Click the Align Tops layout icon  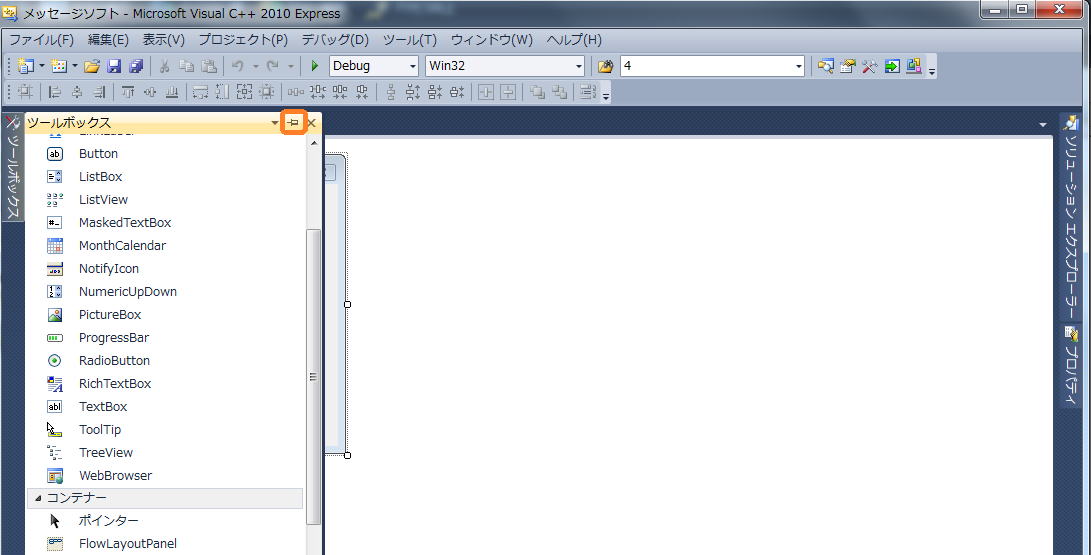(128, 92)
